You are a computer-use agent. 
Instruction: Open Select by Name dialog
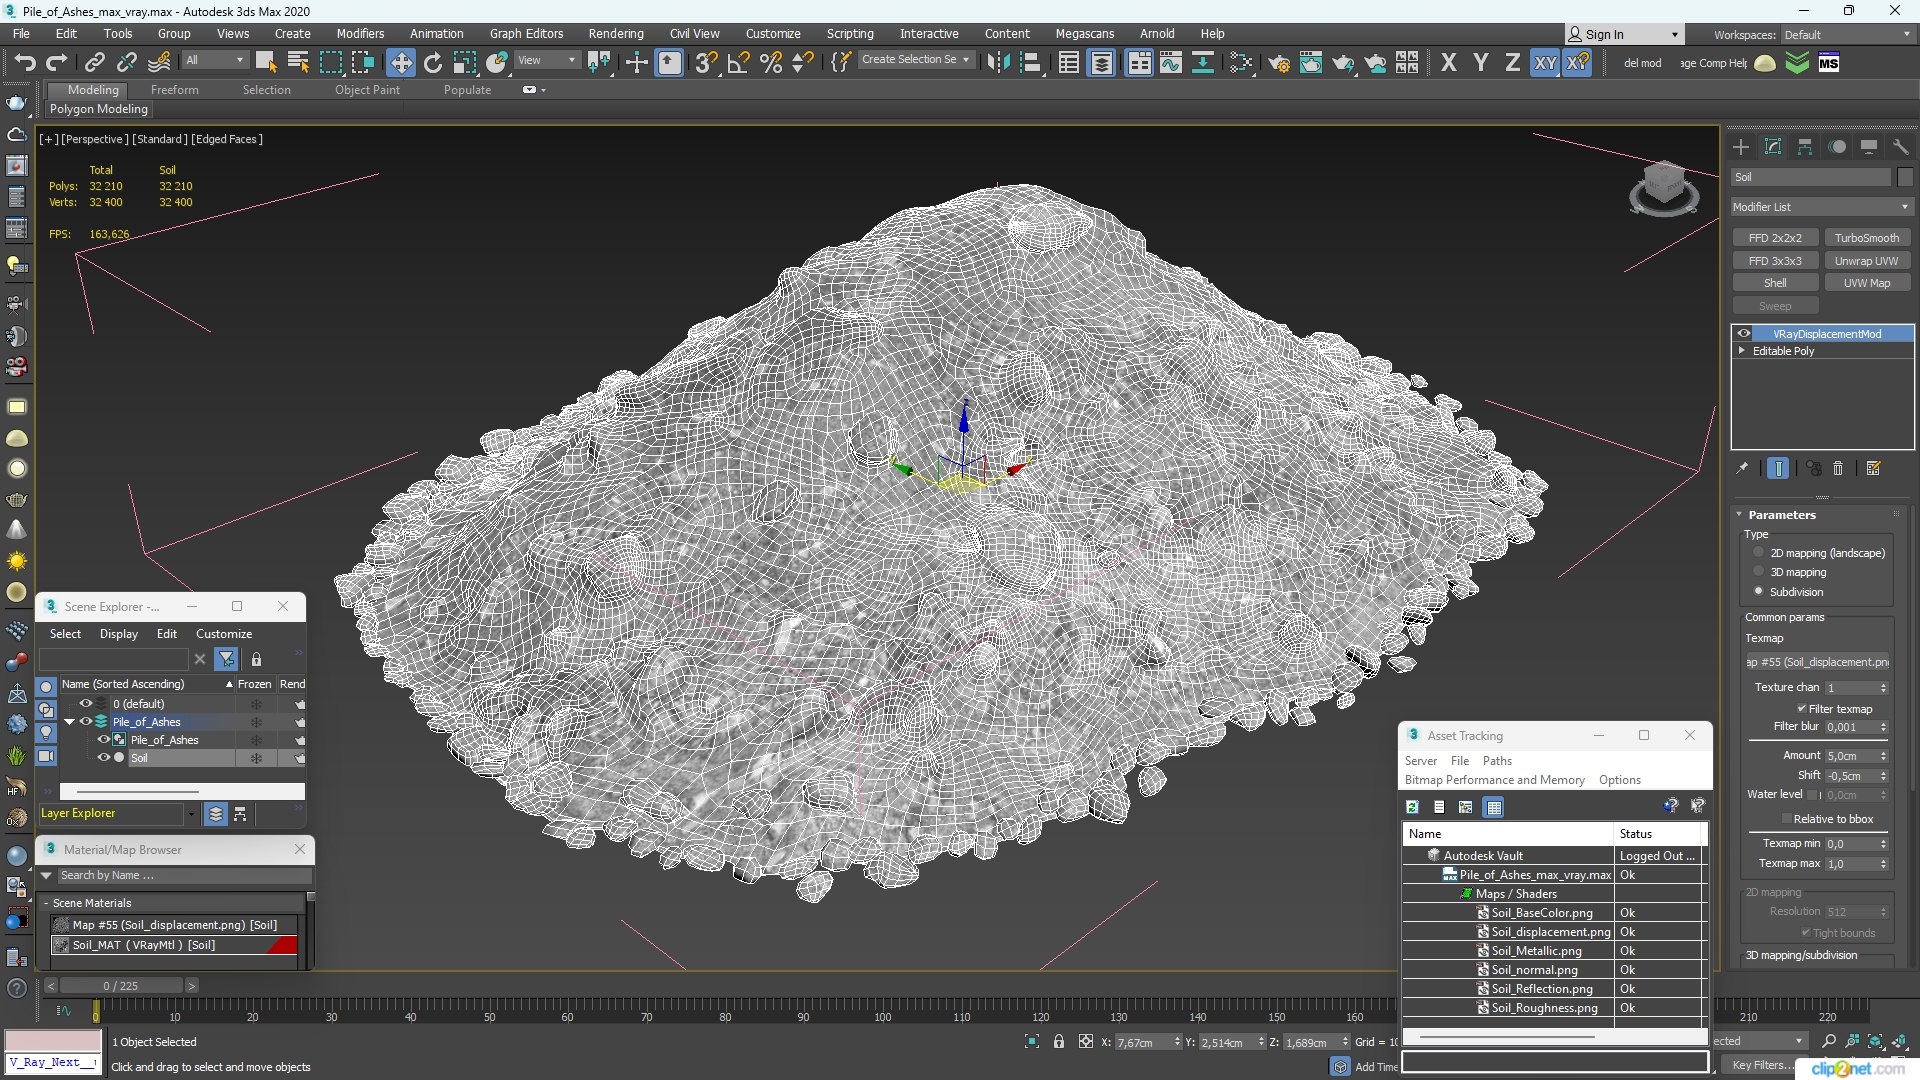point(298,63)
